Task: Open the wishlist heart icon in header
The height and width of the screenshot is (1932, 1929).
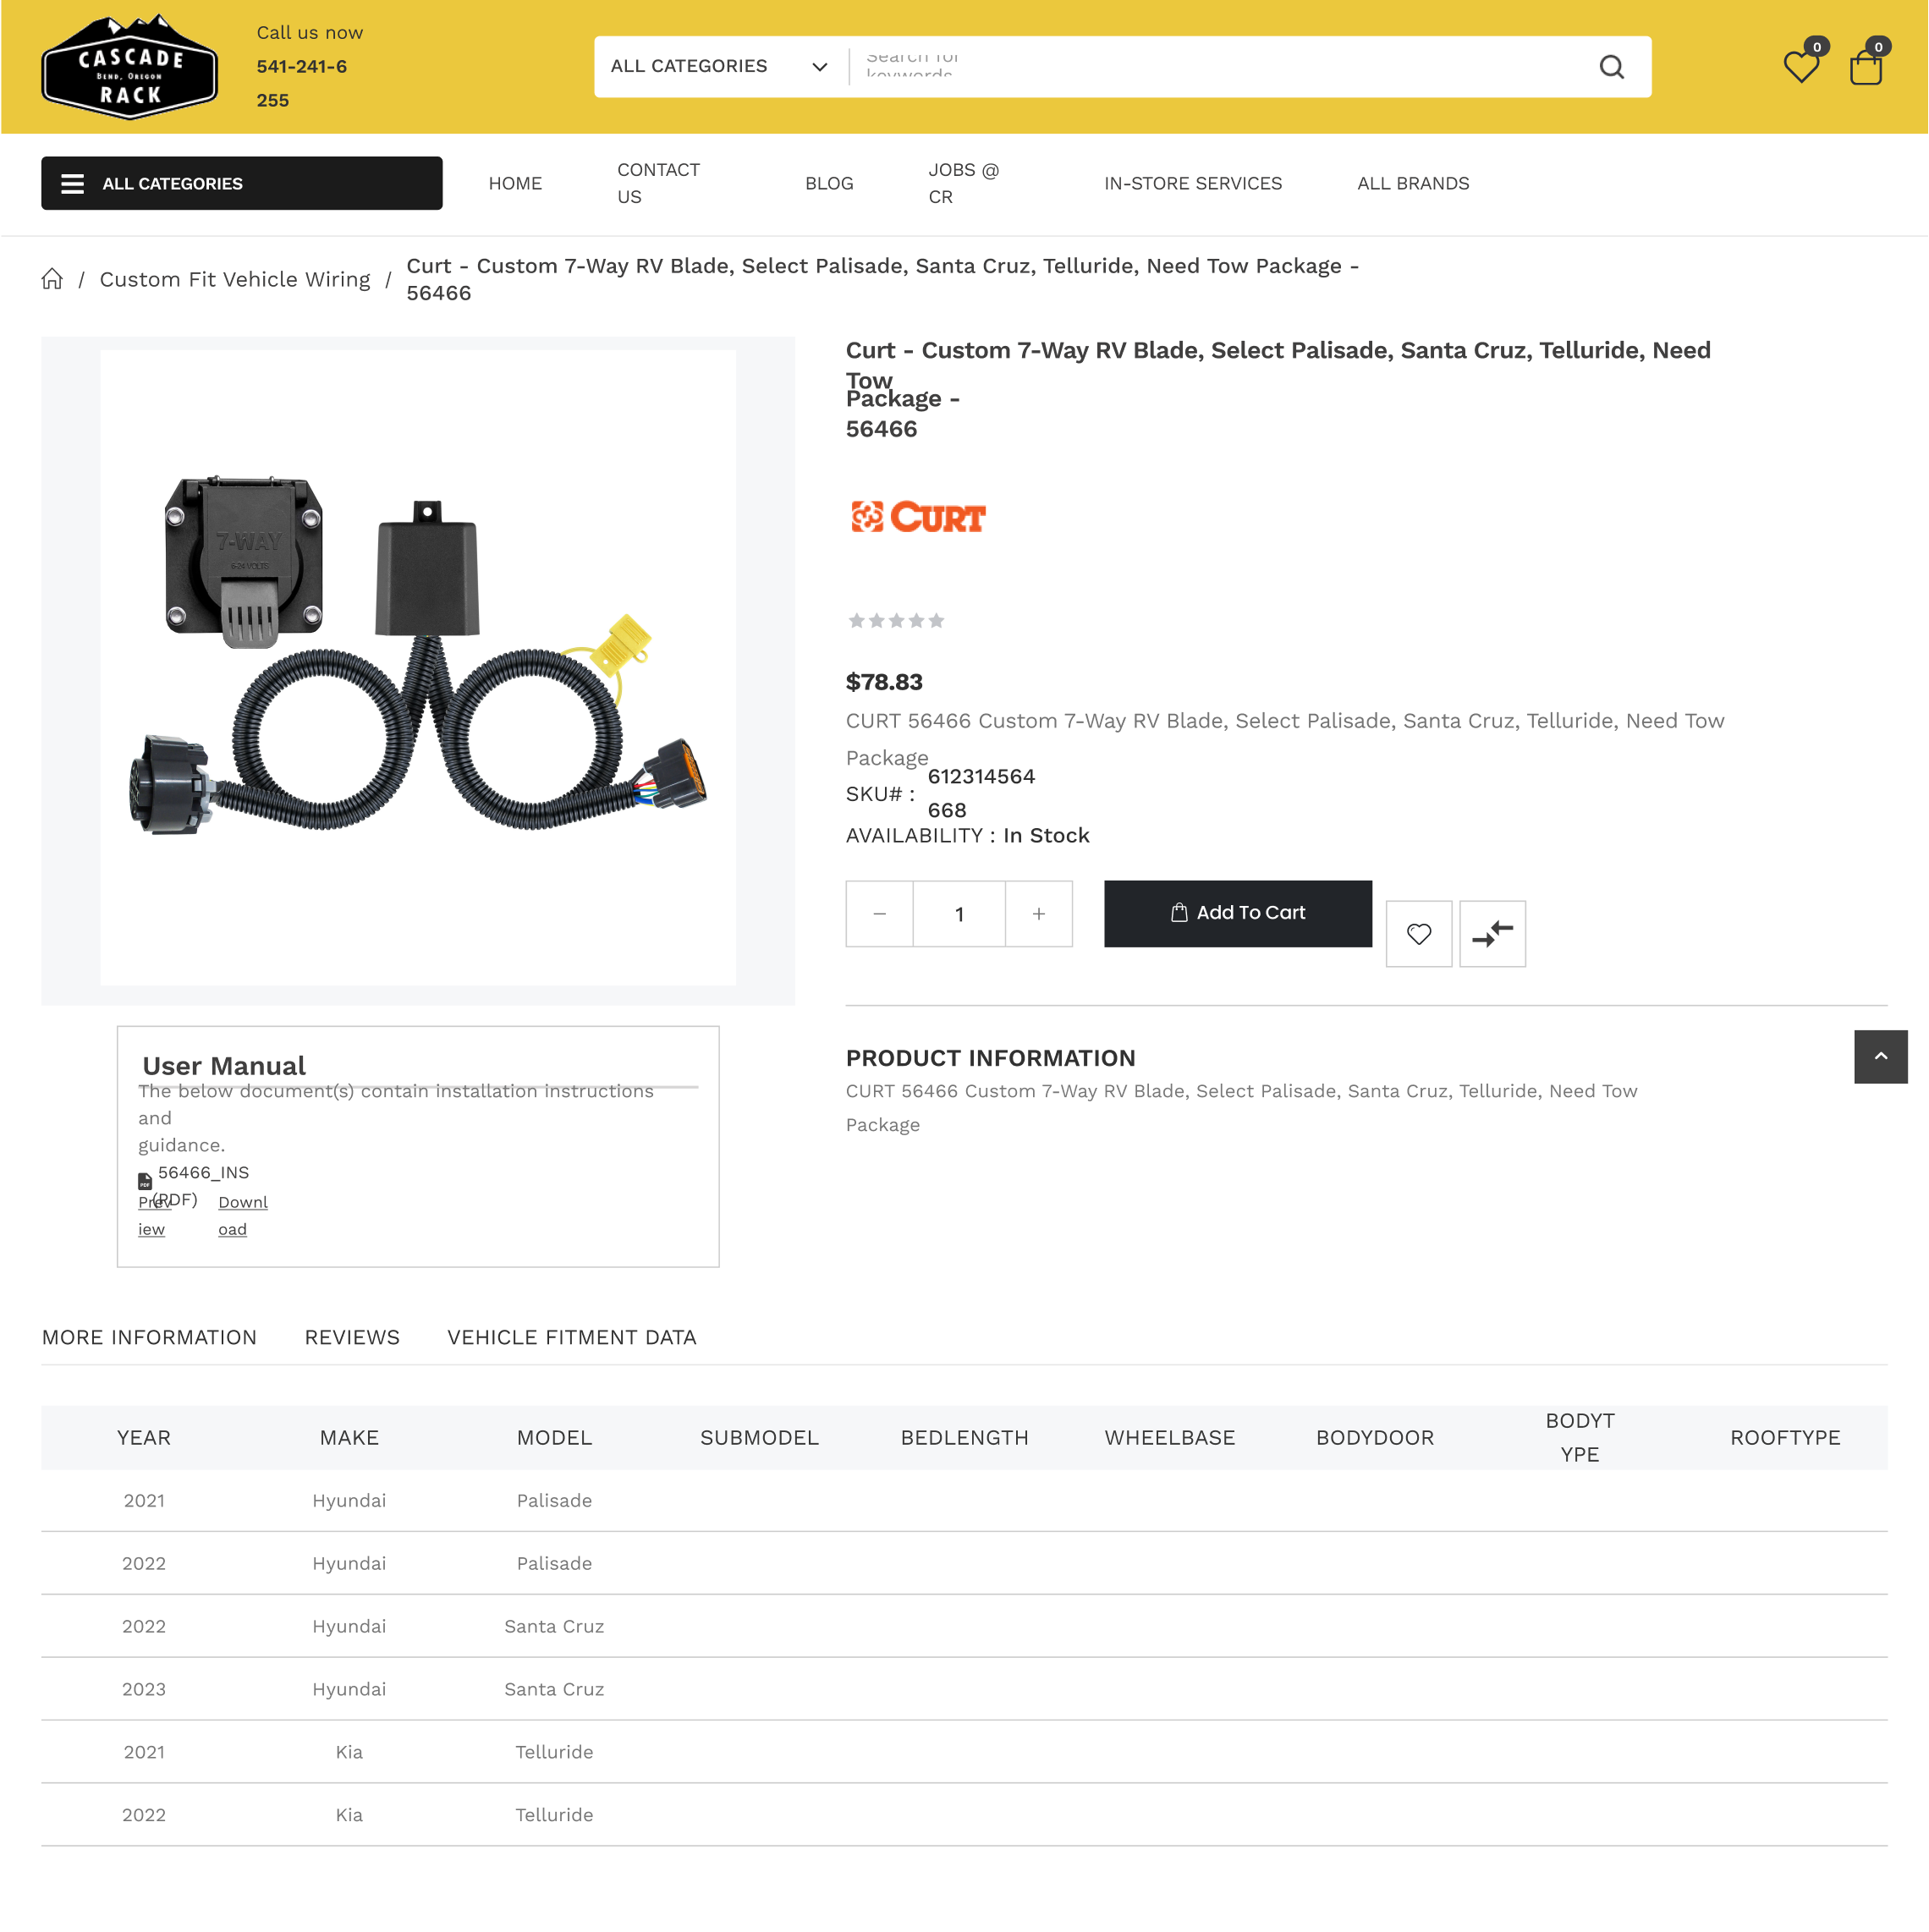Action: tap(1800, 67)
